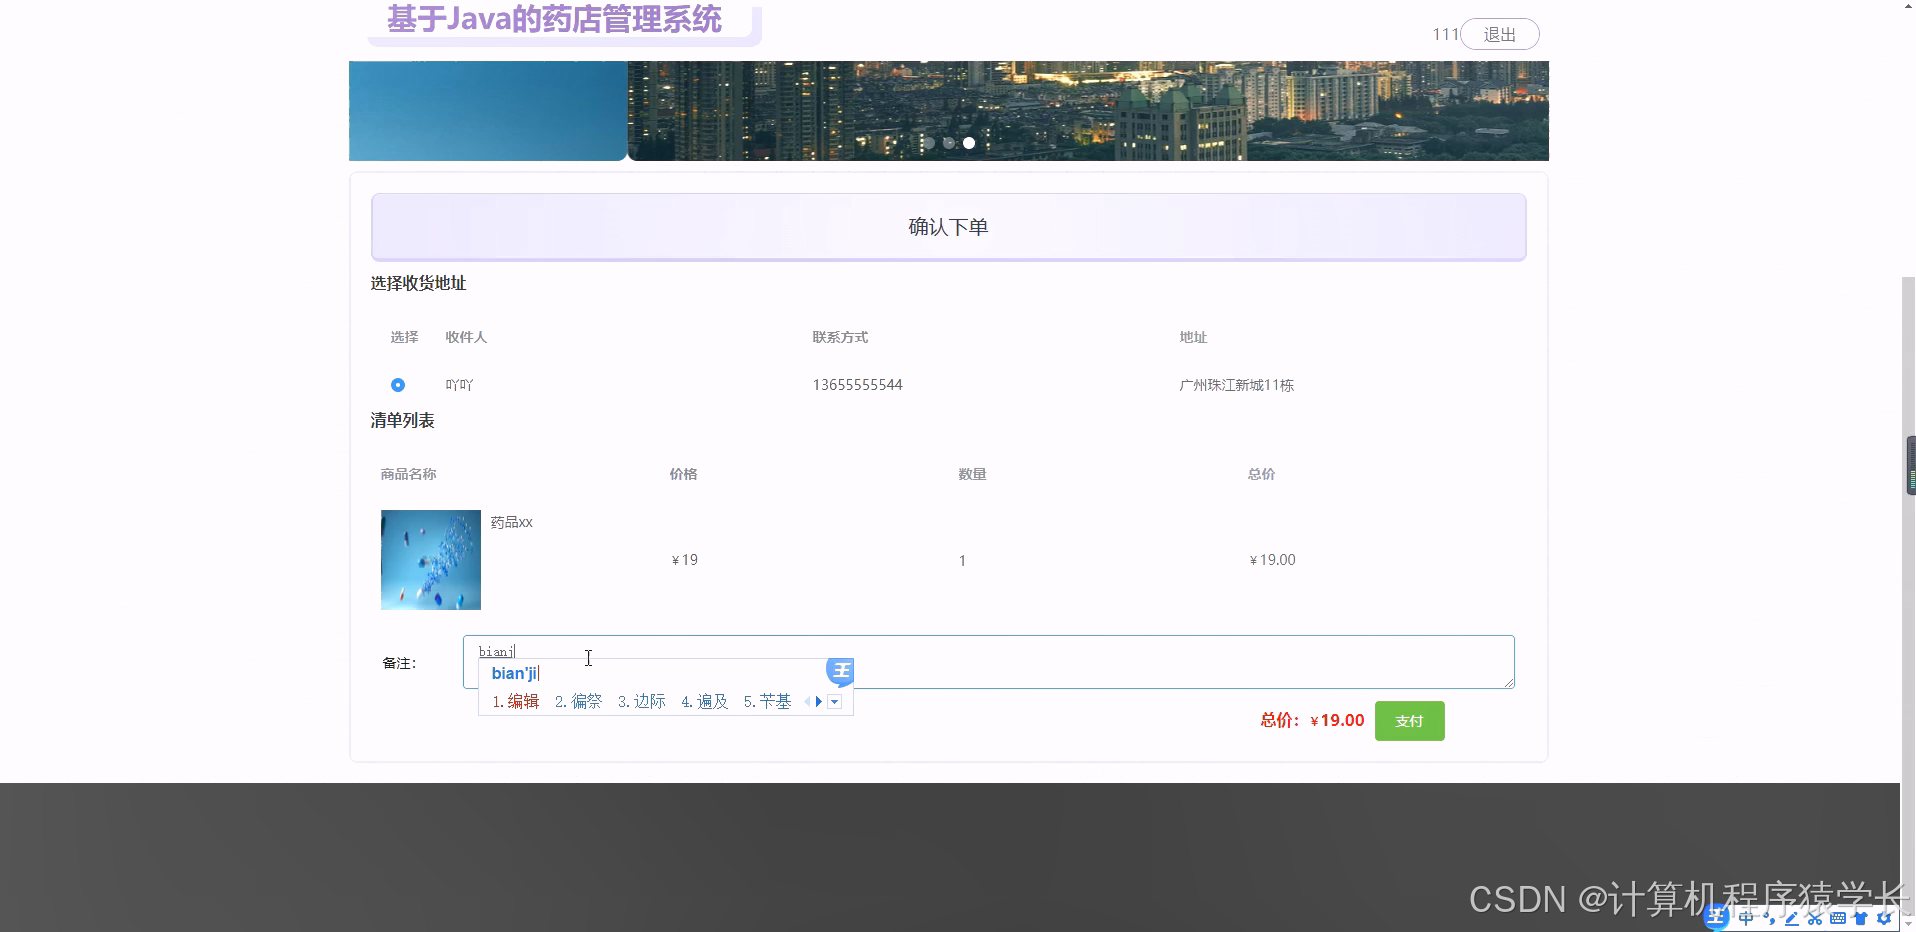Viewport: 1916px width, 932px height.
Task: Open the on-screen keyboard icon
Action: point(1837,918)
